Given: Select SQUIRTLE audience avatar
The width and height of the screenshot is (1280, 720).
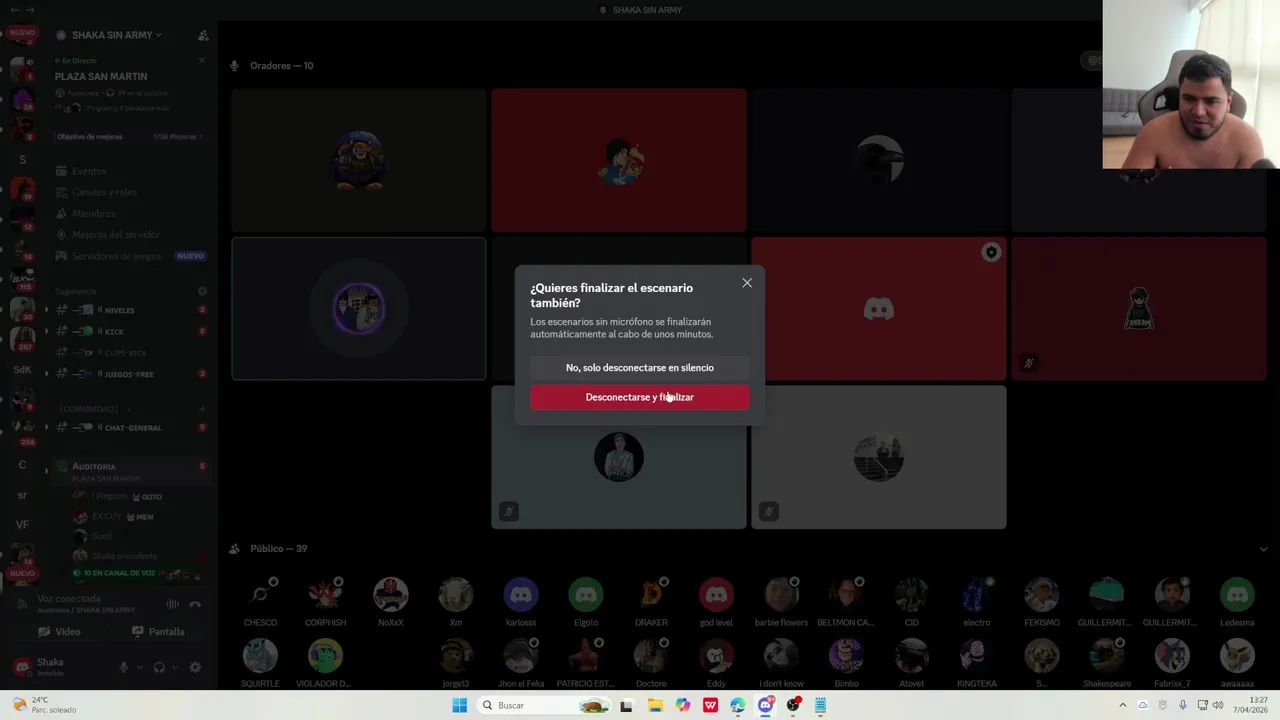Looking at the screenshot, I should (x=260, y=656).
